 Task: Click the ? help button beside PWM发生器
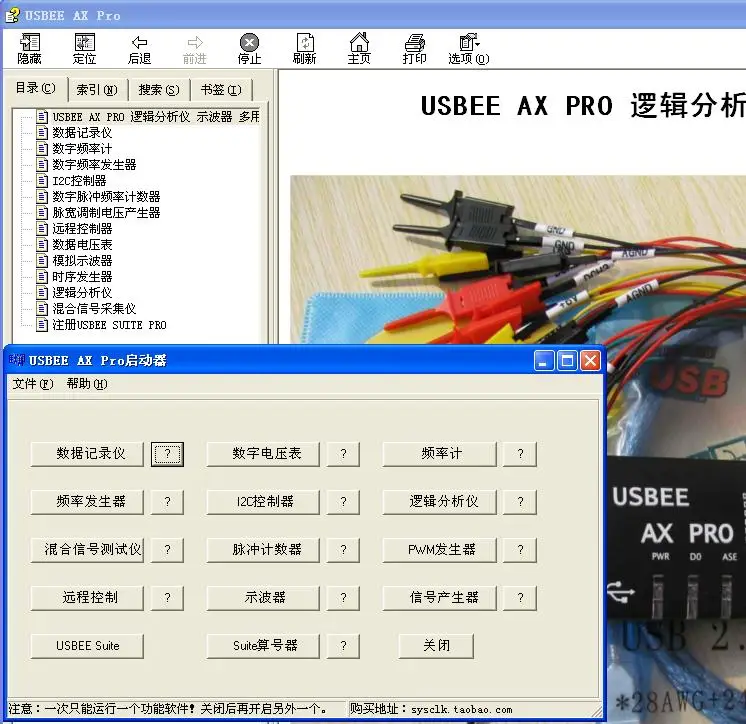point(520,550)
